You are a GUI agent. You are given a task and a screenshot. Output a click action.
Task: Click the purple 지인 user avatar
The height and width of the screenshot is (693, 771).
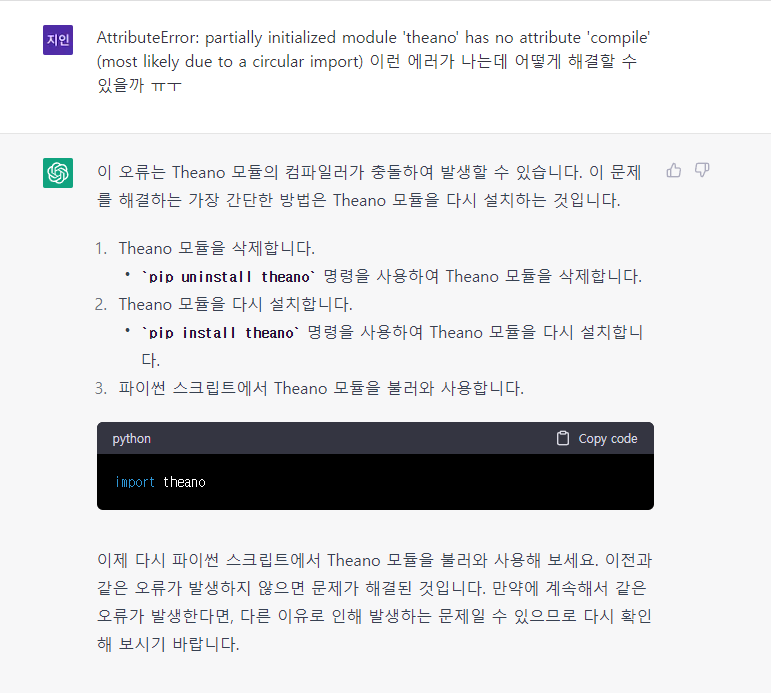point(58,40)
